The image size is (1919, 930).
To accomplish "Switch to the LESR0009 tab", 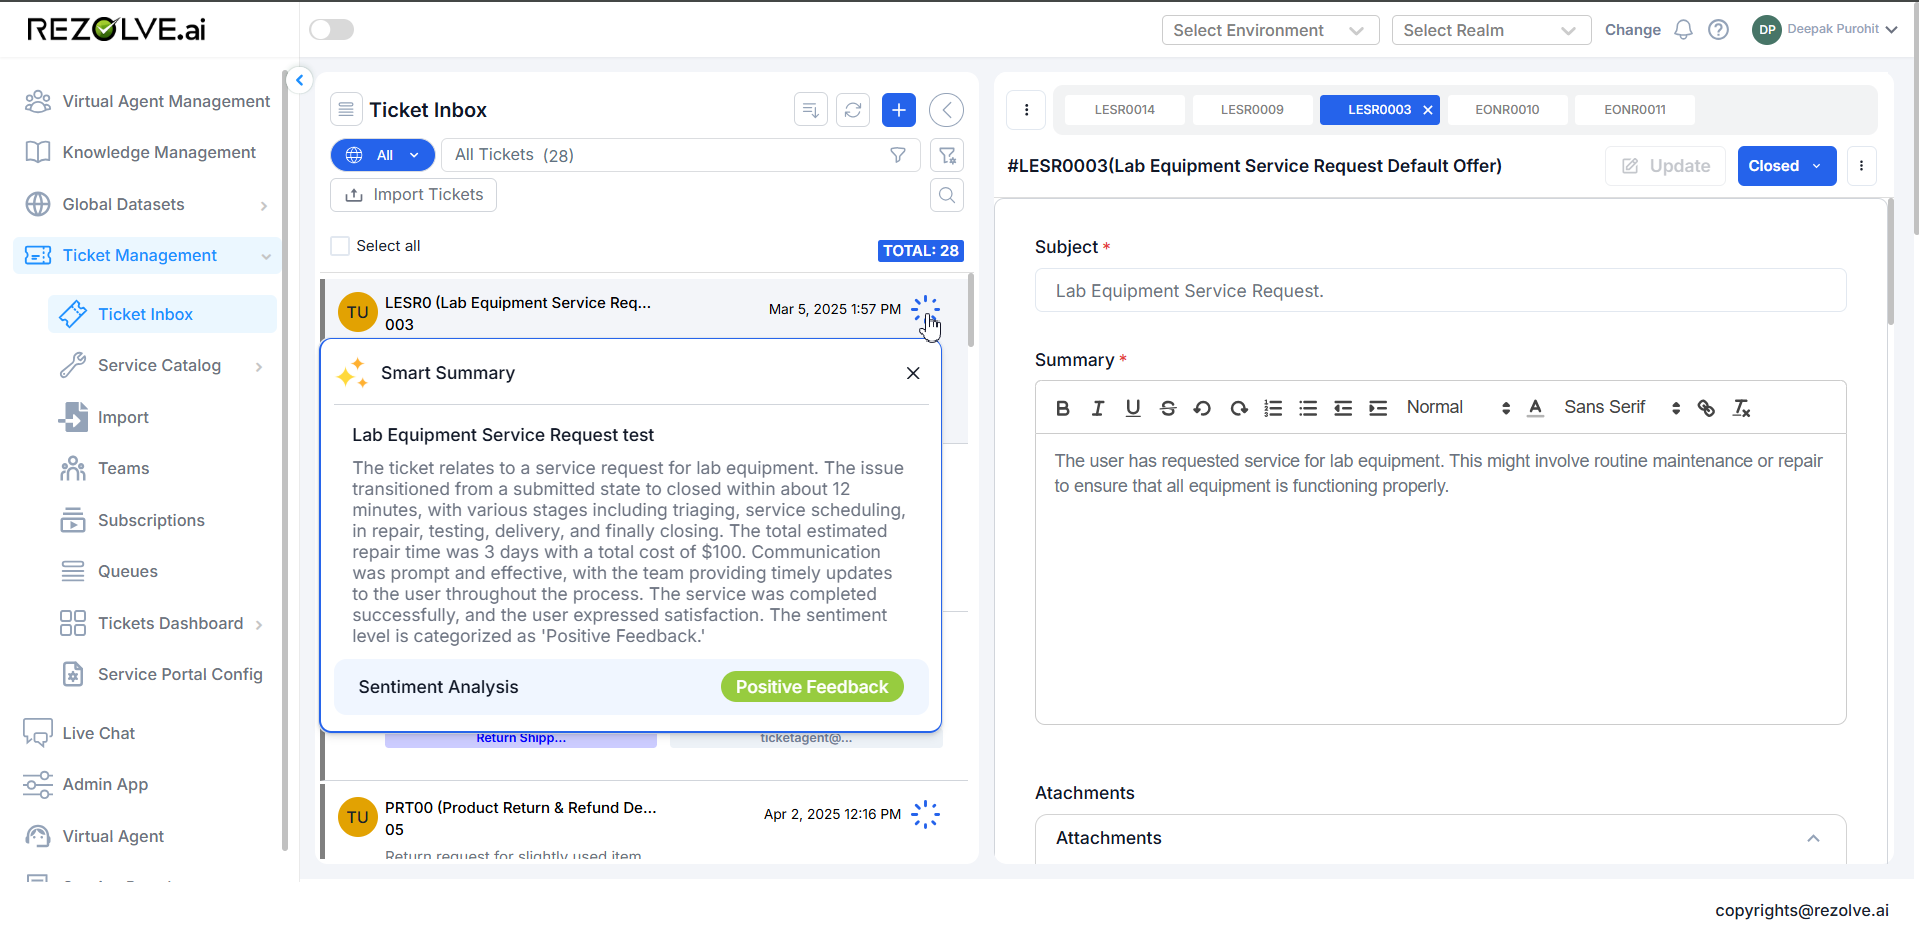I will coord(1252,110).
